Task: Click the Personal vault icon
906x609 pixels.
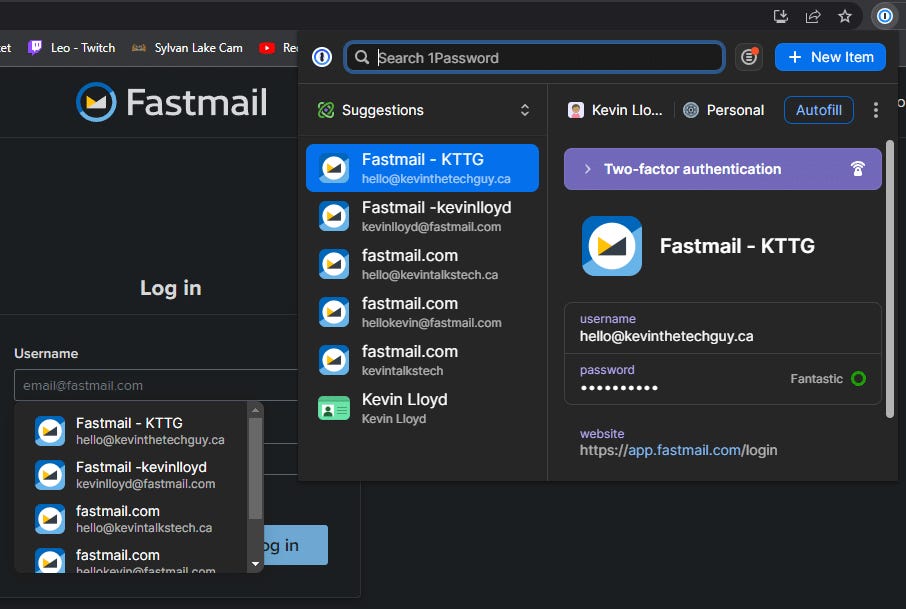Action: point(690,110)
